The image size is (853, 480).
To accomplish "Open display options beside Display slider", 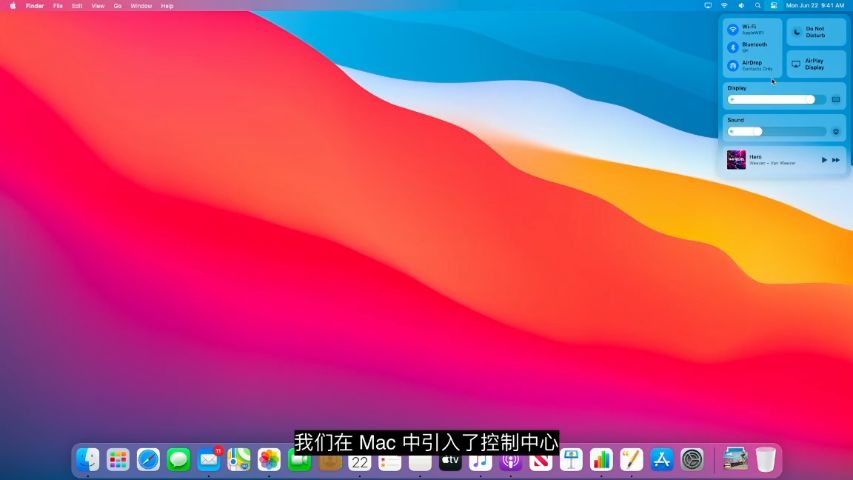I will (836, 99).
